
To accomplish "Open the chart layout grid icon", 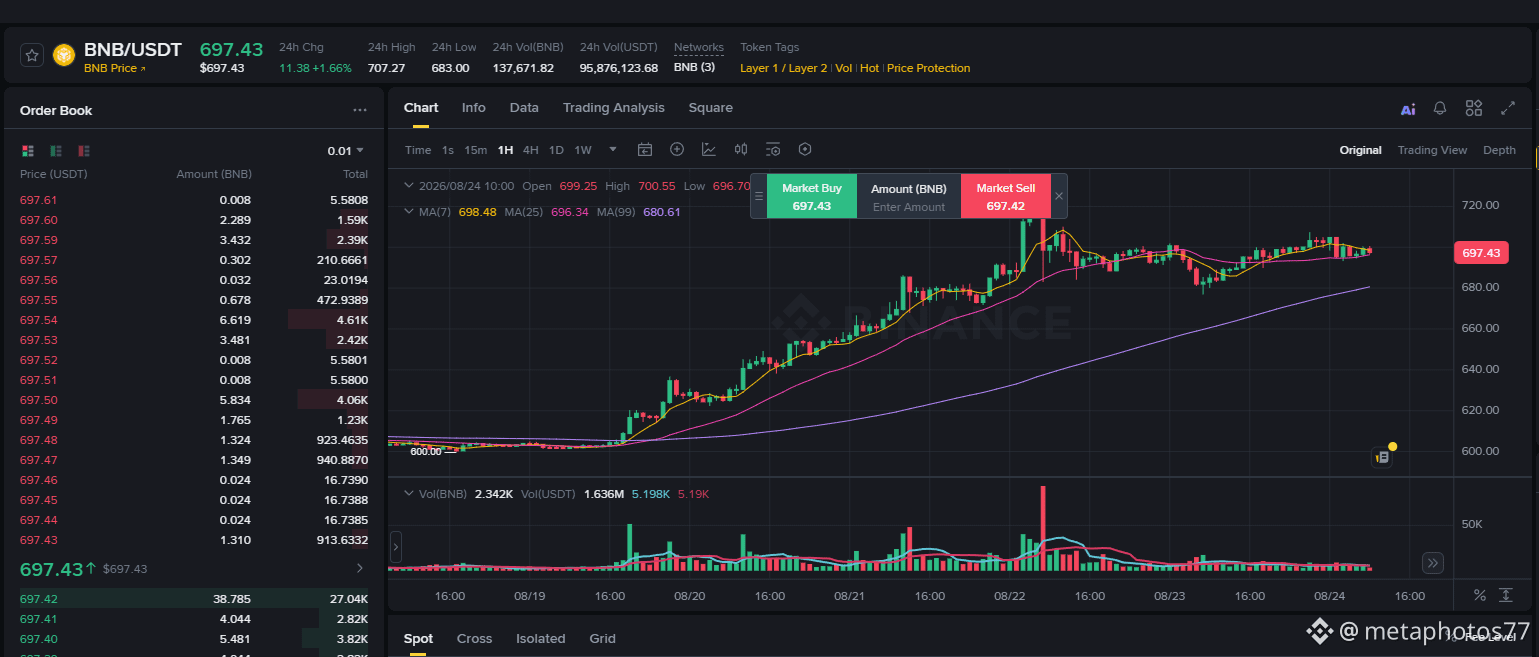I will click(1474, 108).
